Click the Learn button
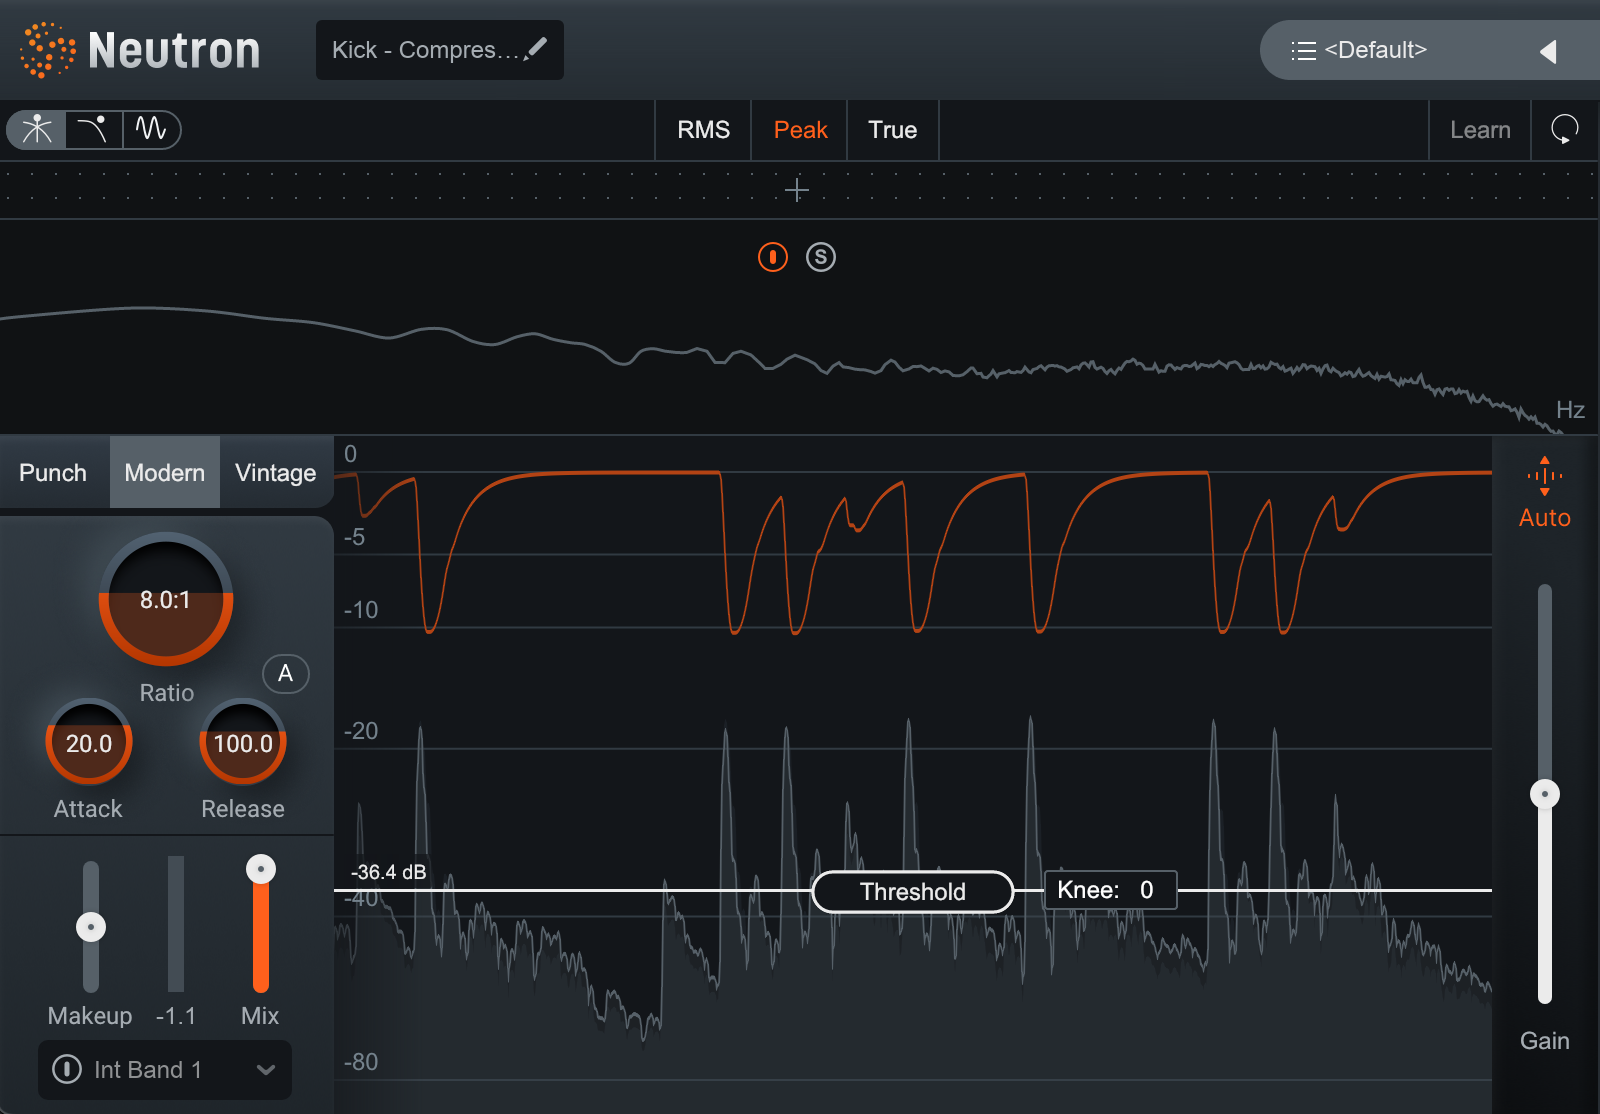Screen dimensions: 1600x1114 pos(1480,130)
